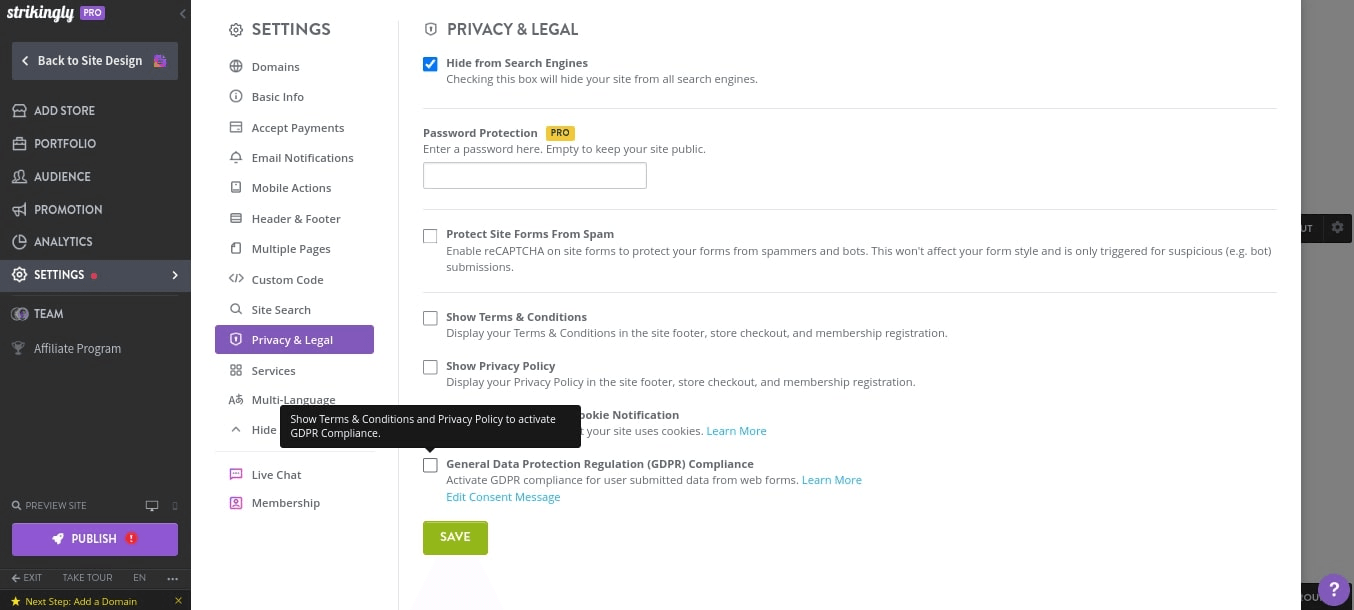The height and width of the screenshot is (610, 1354).
Task: Open Custom Code via the code icon
Action: coord(236,279)
